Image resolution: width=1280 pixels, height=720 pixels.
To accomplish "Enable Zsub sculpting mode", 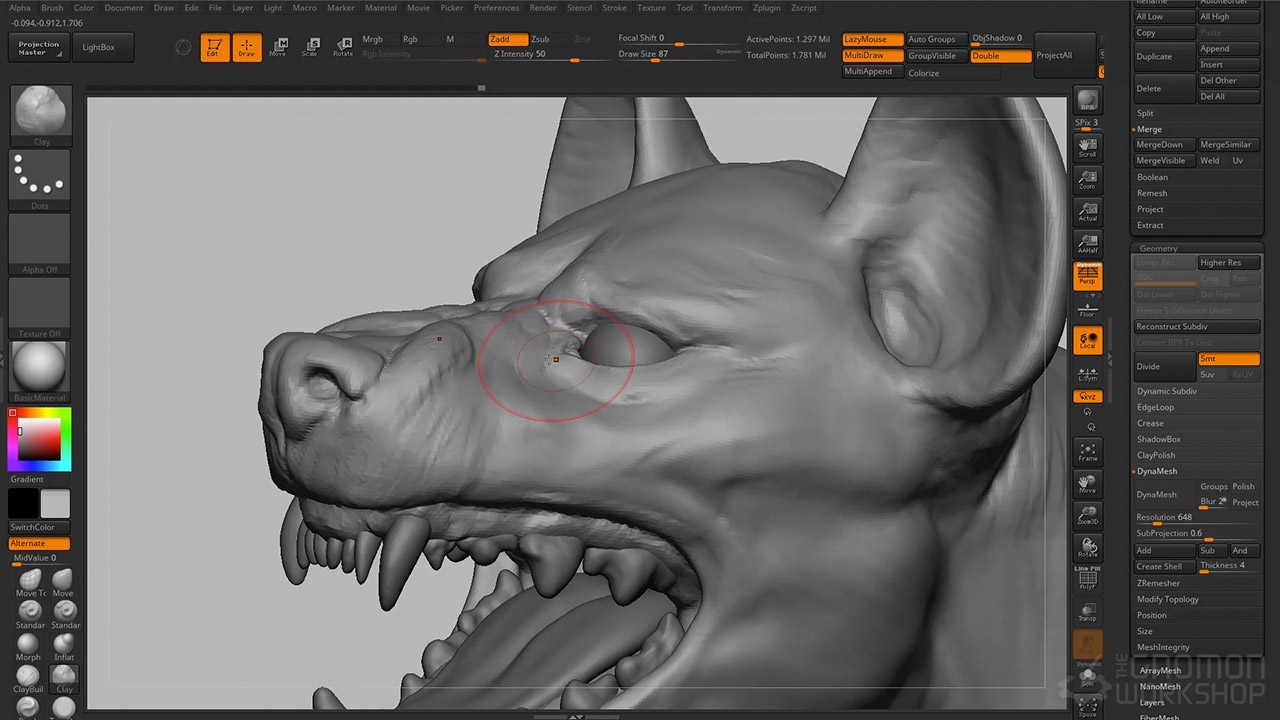I will pos(541,39).
